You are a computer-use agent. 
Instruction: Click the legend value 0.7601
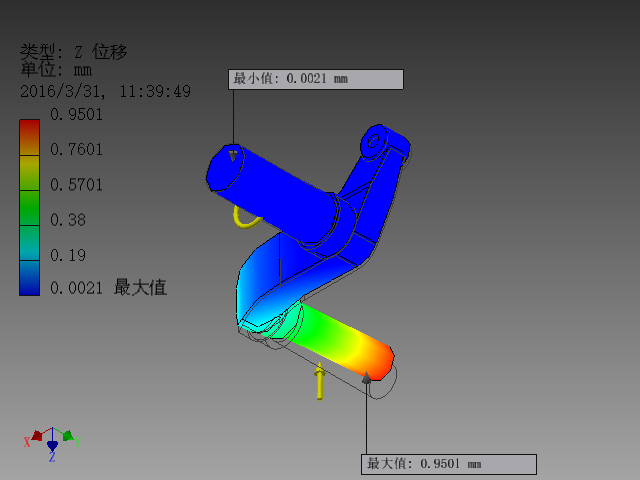76,149
